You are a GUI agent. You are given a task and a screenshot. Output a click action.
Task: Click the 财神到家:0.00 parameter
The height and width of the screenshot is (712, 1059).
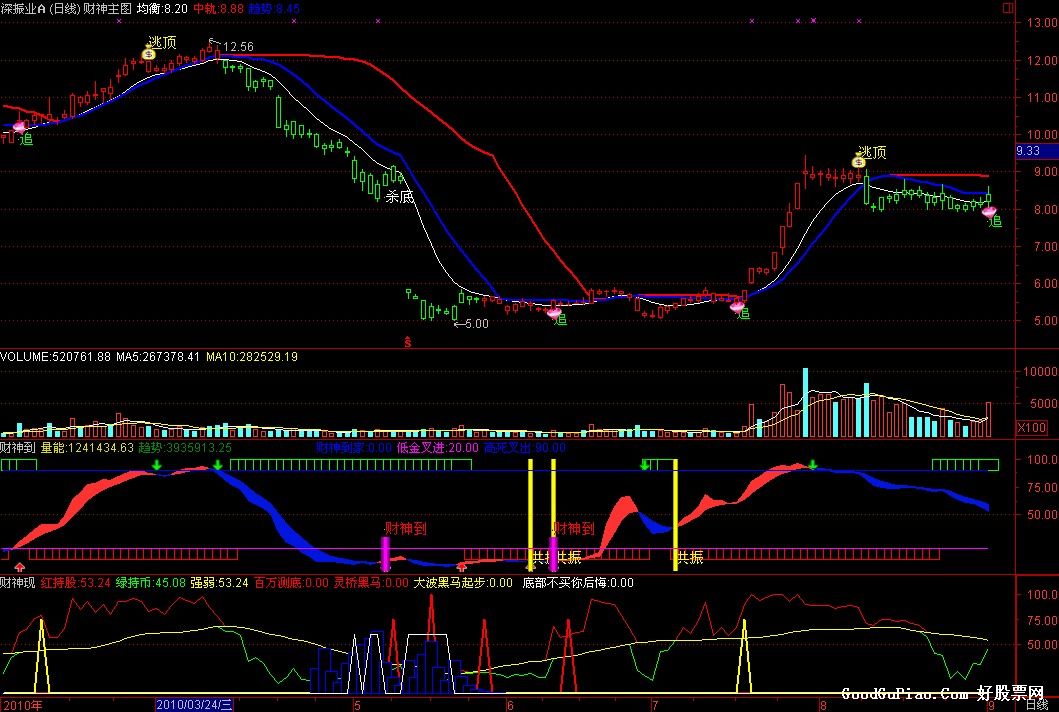coord(354,447)
